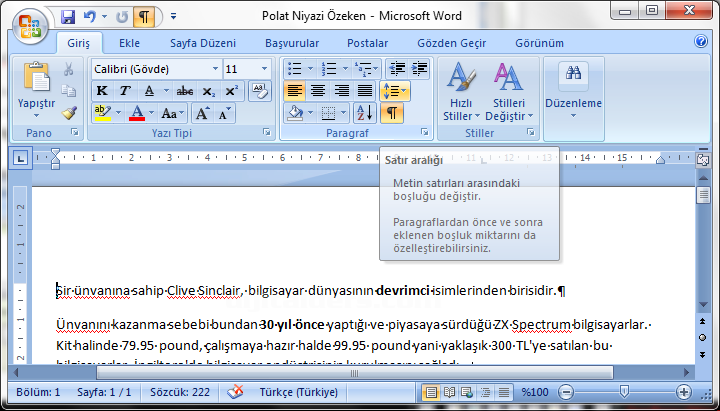Toggle subscript formatting
Screen dimensions: 720x411
(x=208, y=91)
